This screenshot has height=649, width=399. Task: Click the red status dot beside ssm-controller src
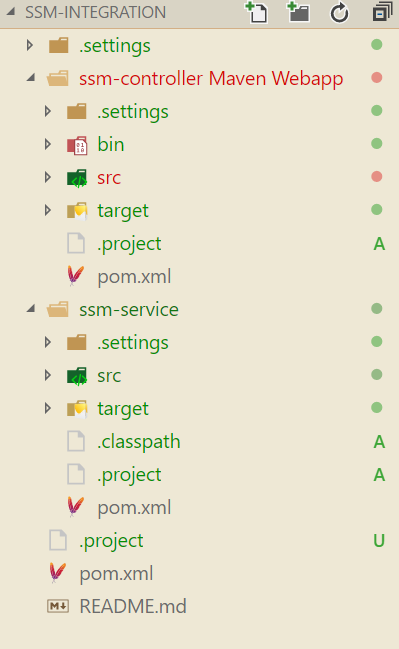[x=377, y=177]
